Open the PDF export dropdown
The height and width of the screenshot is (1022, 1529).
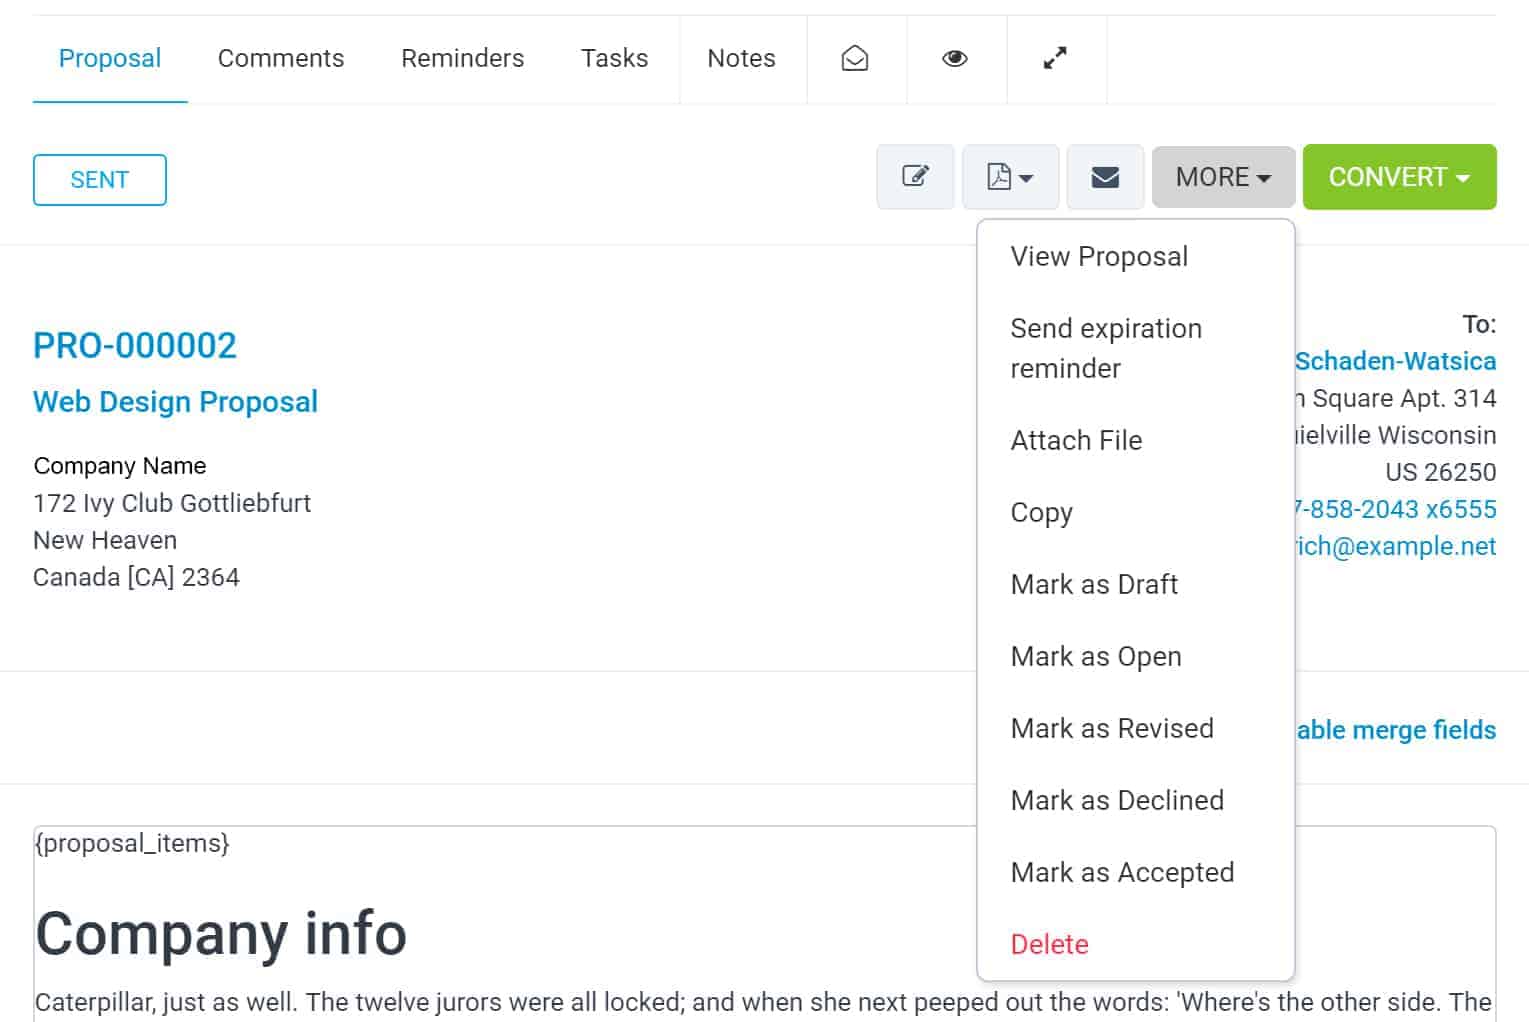tap(1010, 177)
